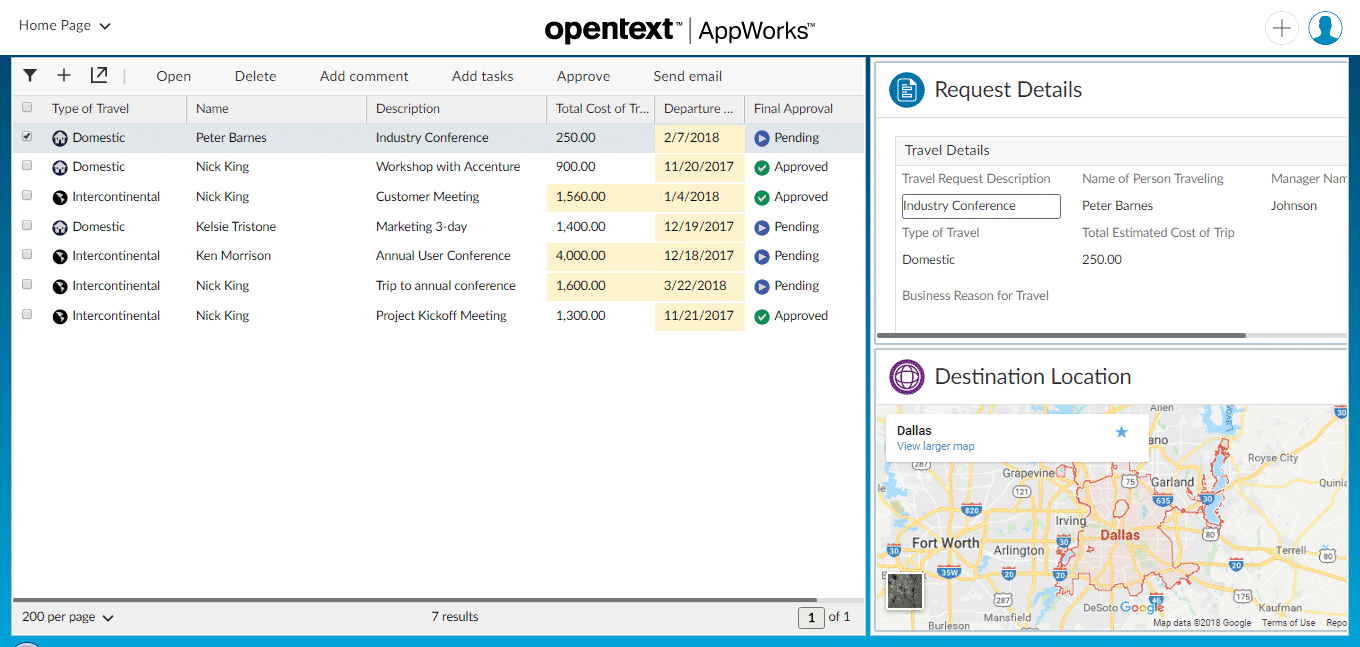Star the Dallas location on the map
Screen dimensions: 1360x647
pos(1121,432)
